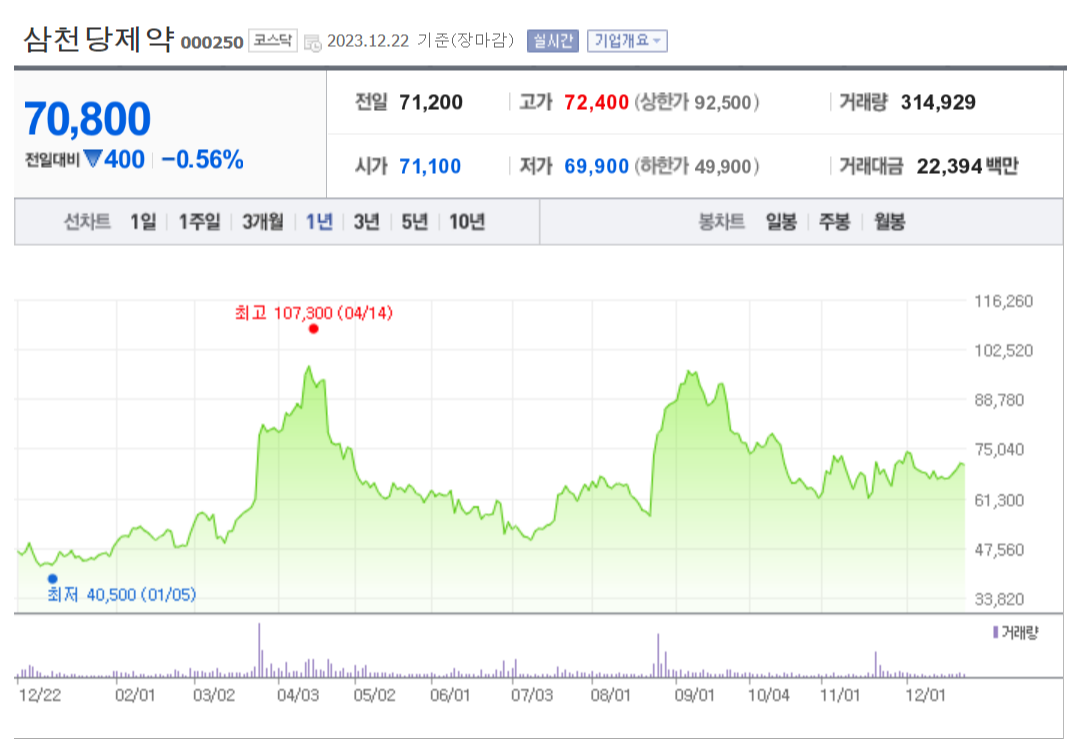This screenshot has width=1067, height=739.
Task: Open the 기업개요 dropdown
Action: 627,41
